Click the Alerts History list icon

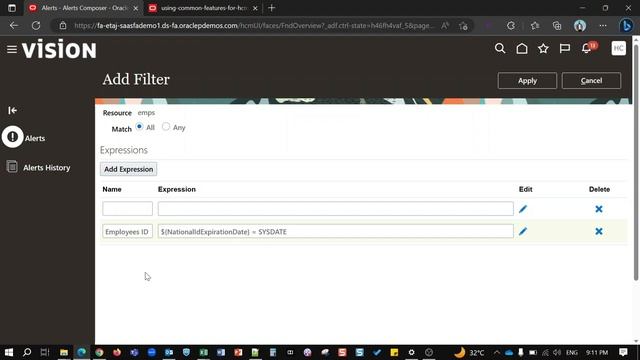point(12,167)
